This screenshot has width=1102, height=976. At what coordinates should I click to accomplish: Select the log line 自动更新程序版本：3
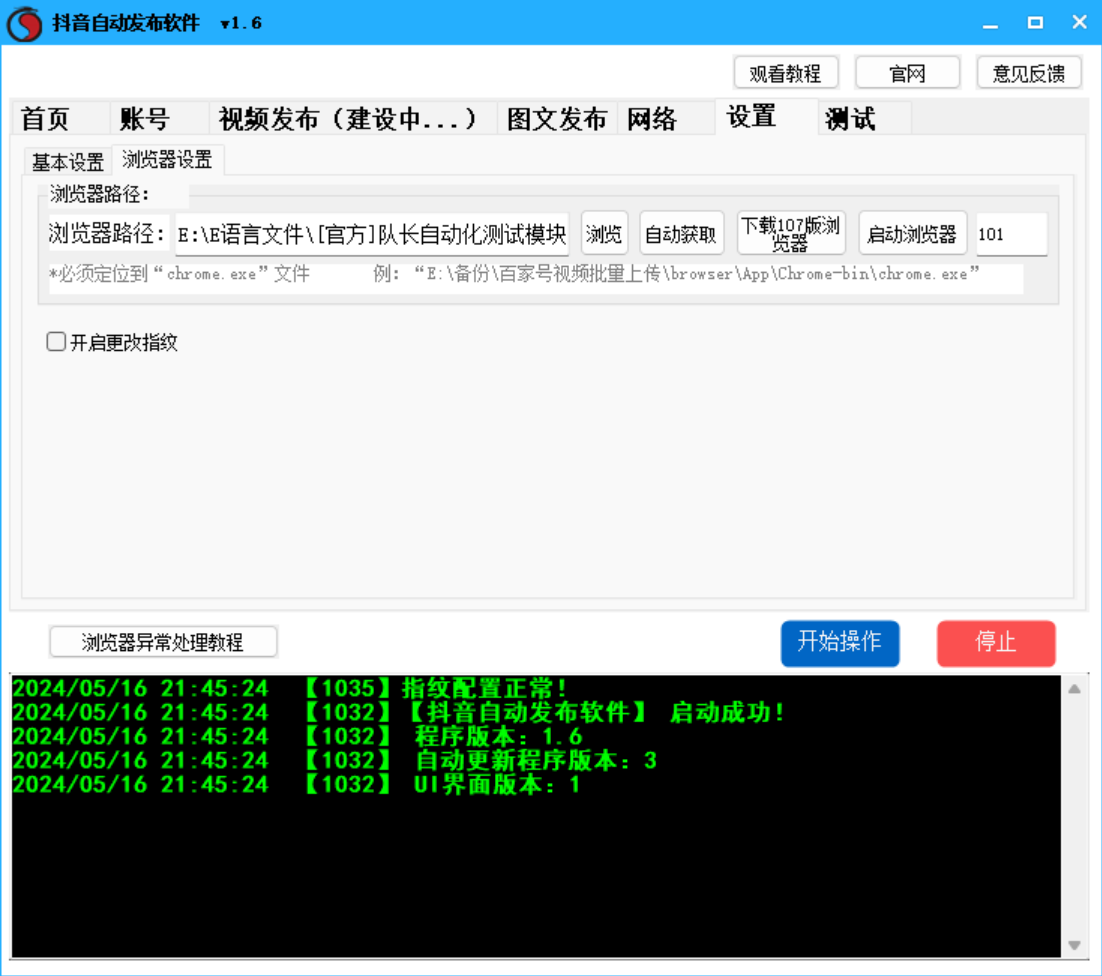[x=335, y=760]
